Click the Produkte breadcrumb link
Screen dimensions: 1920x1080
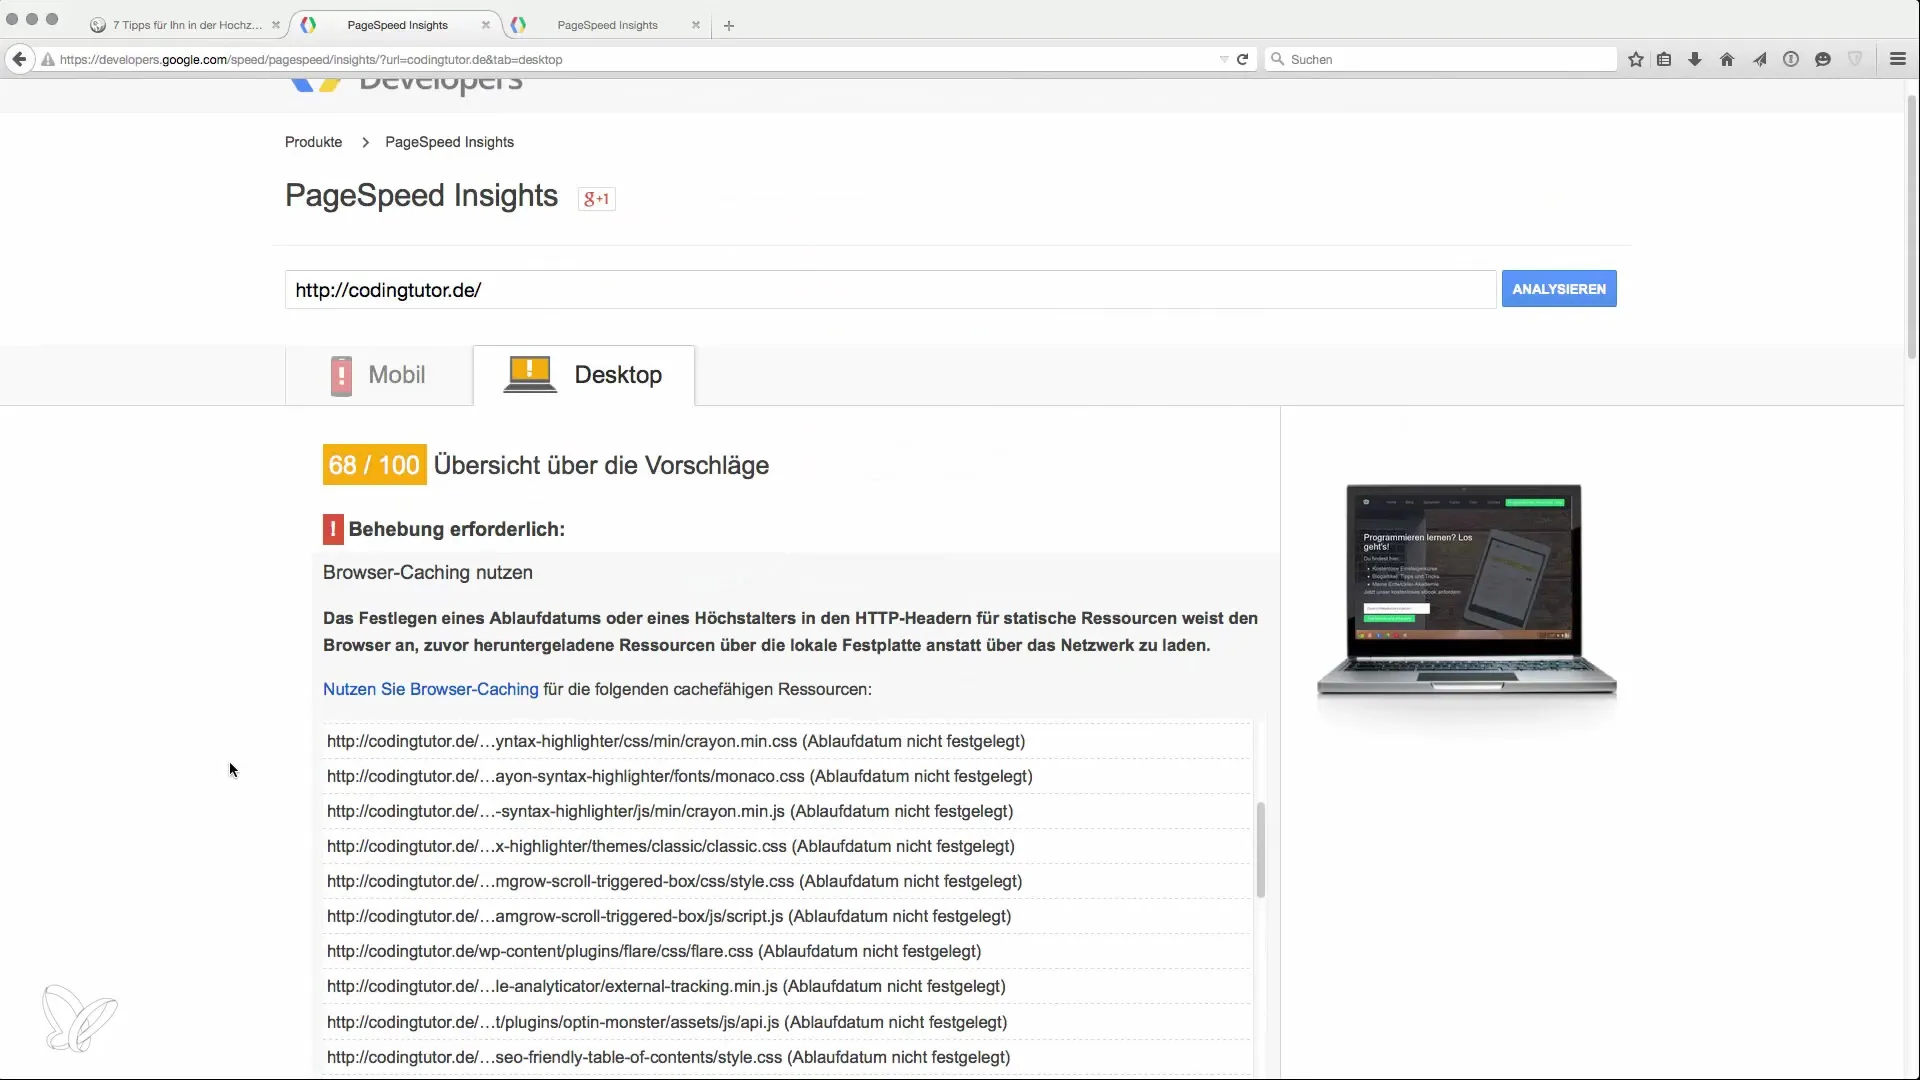[x=313, y=142]
